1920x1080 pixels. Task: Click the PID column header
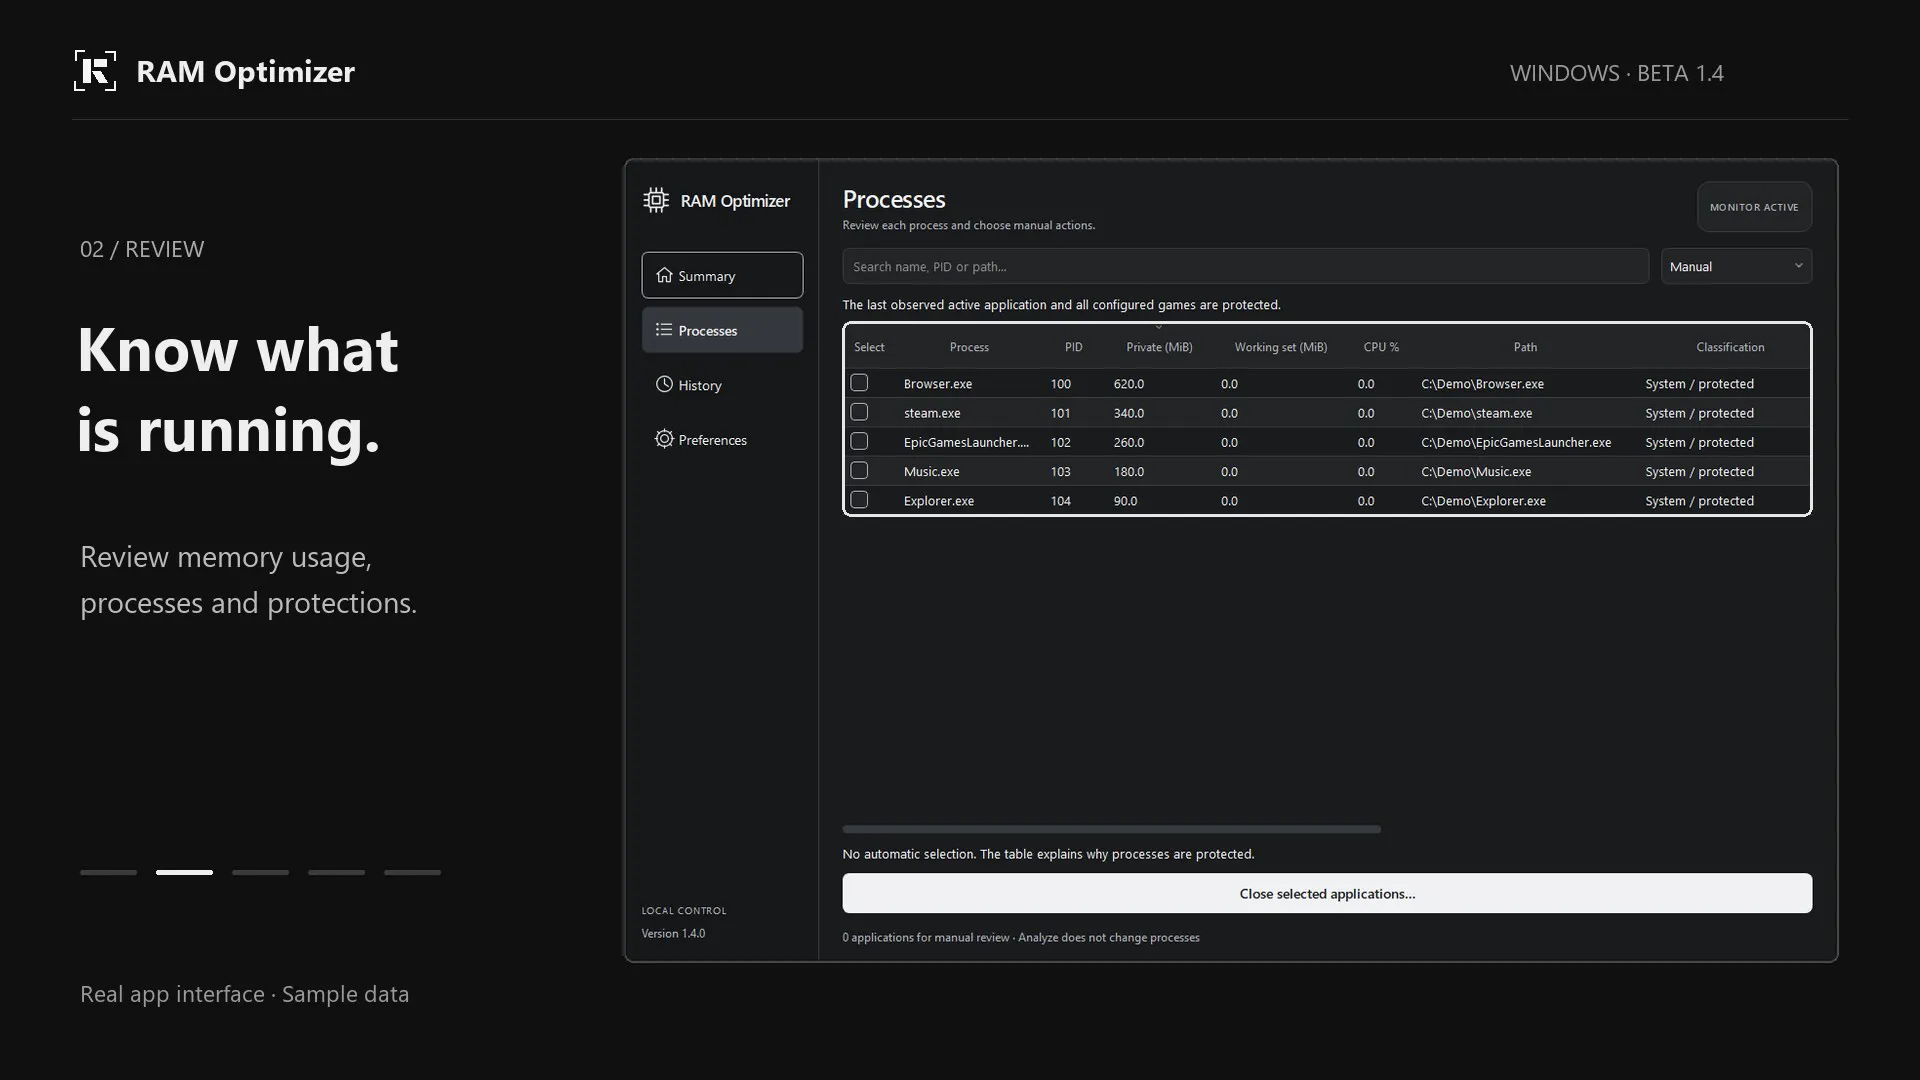[1073, 347]
